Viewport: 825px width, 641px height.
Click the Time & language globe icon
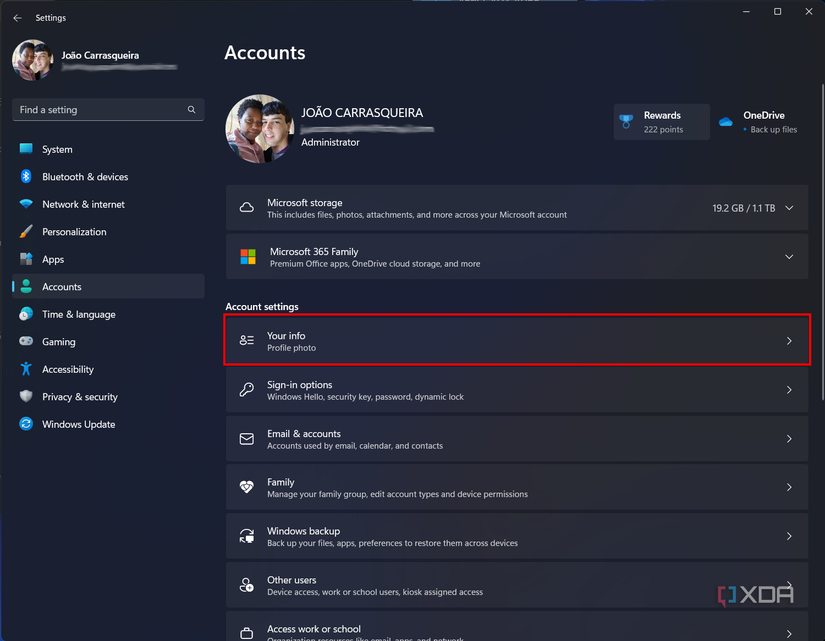[x=26, y=314]
